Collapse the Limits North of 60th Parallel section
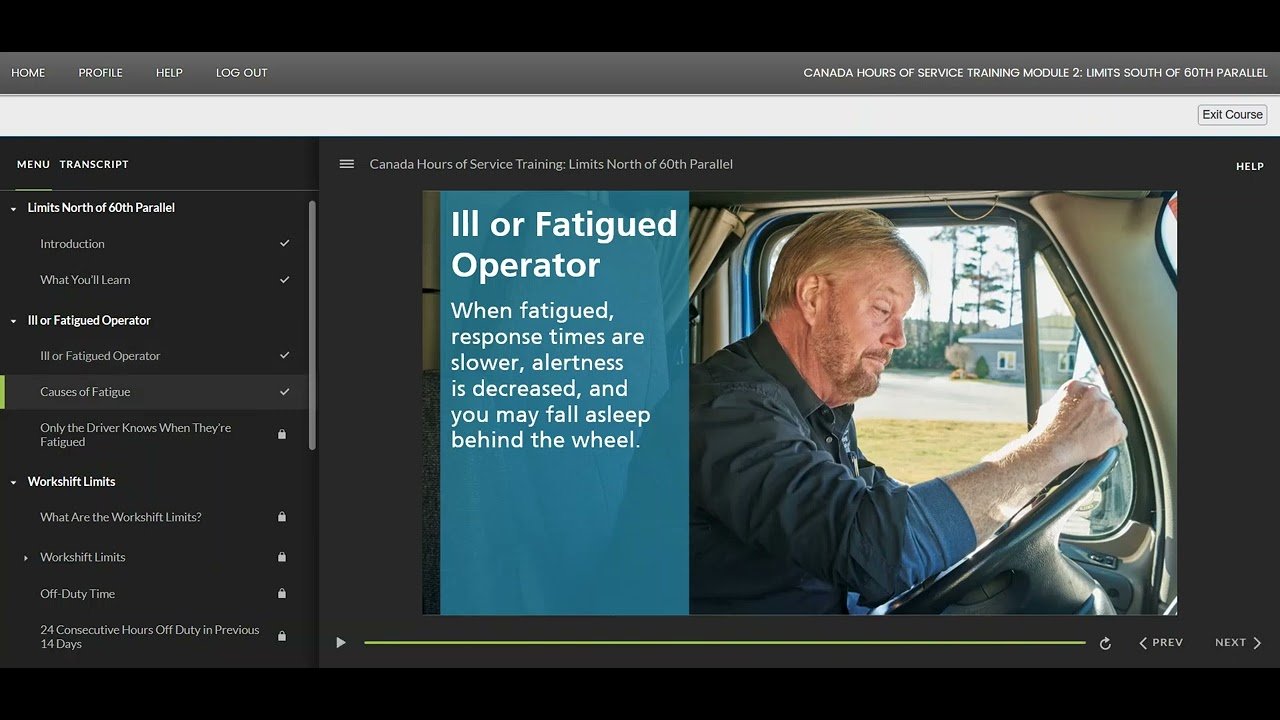The width and height of the screenshot is (1280, 720). pyautogui.click(x=14, y=209)
